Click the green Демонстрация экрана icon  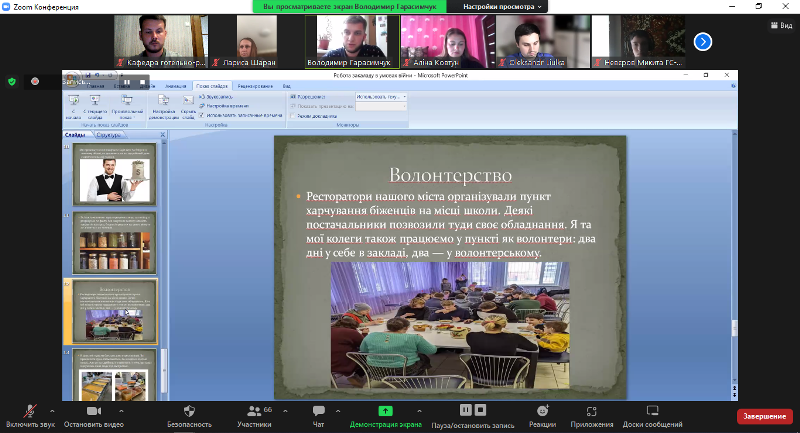point(385,411)
